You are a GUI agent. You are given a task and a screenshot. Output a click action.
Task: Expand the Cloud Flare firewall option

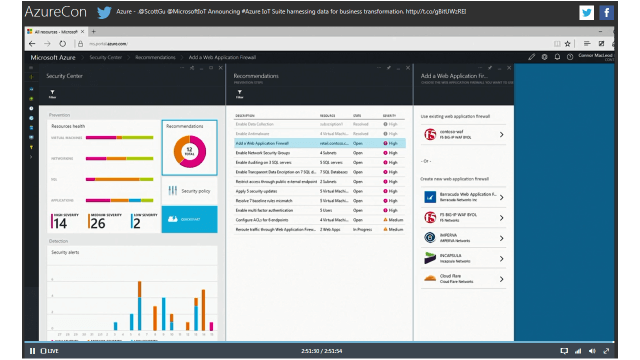coord(464,279)
